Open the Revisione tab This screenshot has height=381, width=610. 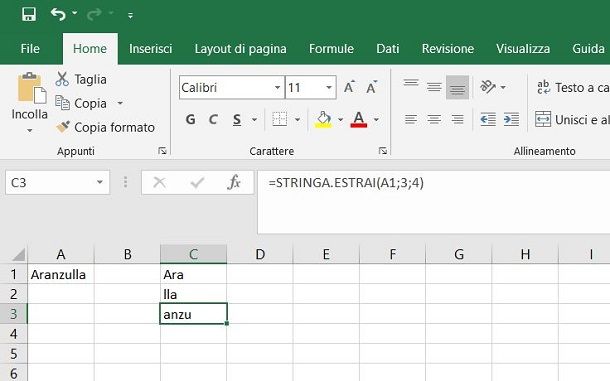pyautogui.click(x=448, y=49)
